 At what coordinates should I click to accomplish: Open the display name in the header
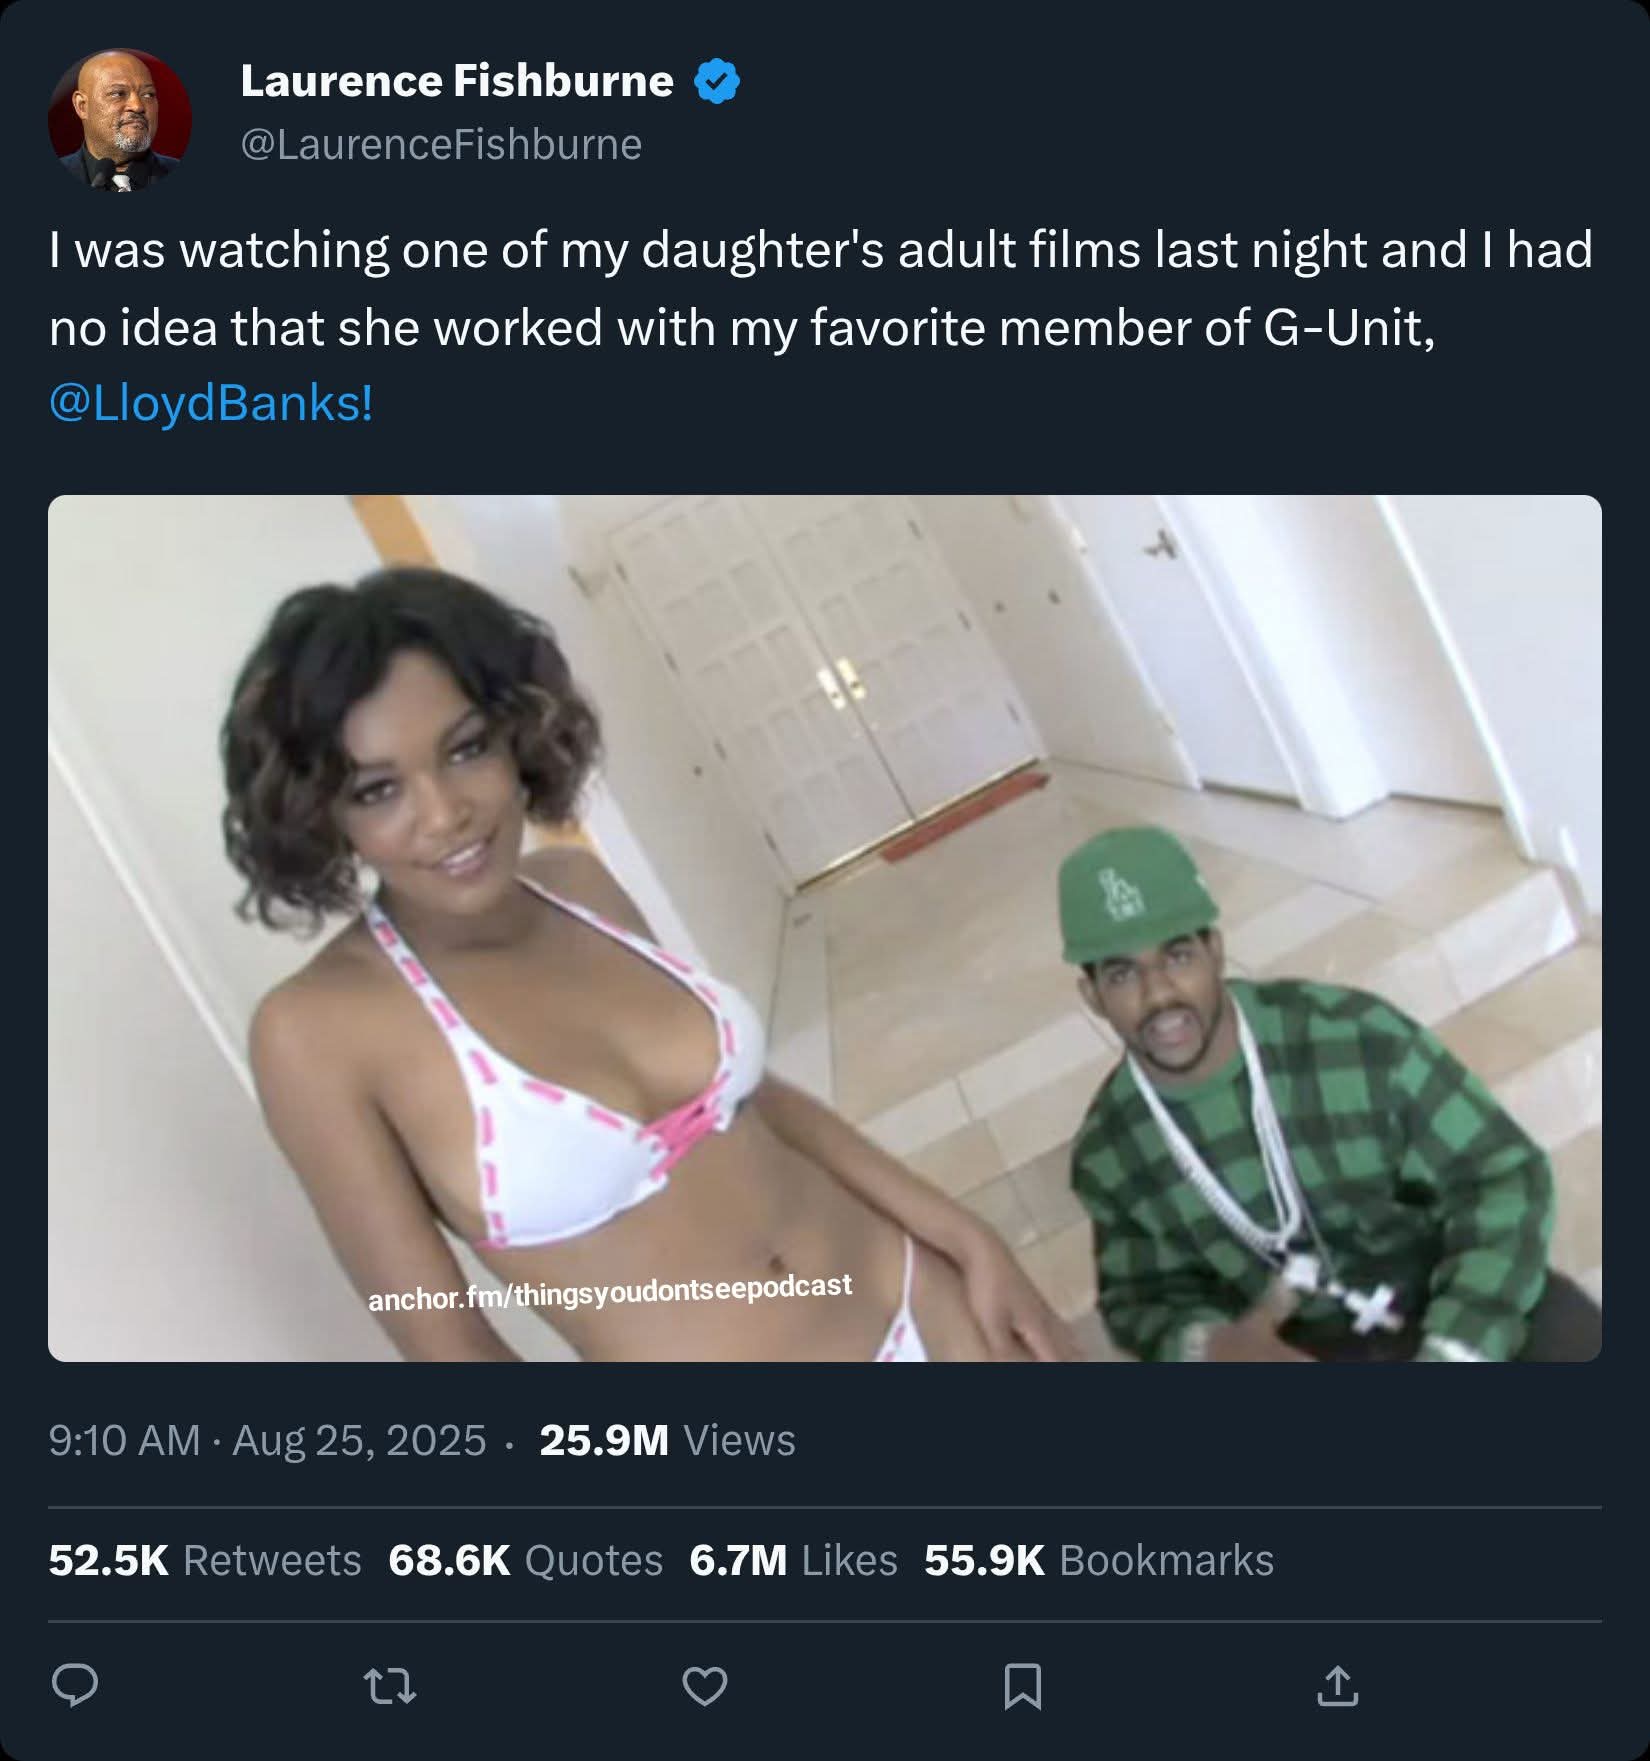coord(457,81)
